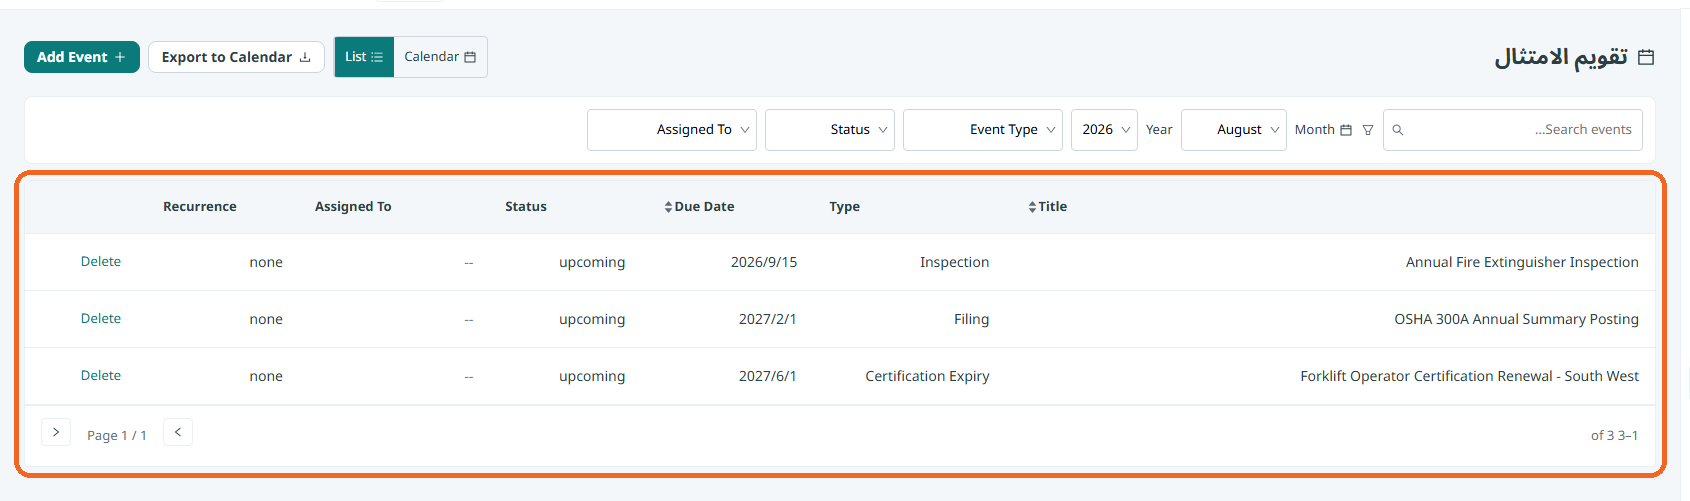Open the Assigned To filter dropdown

[x=672, y=130]
